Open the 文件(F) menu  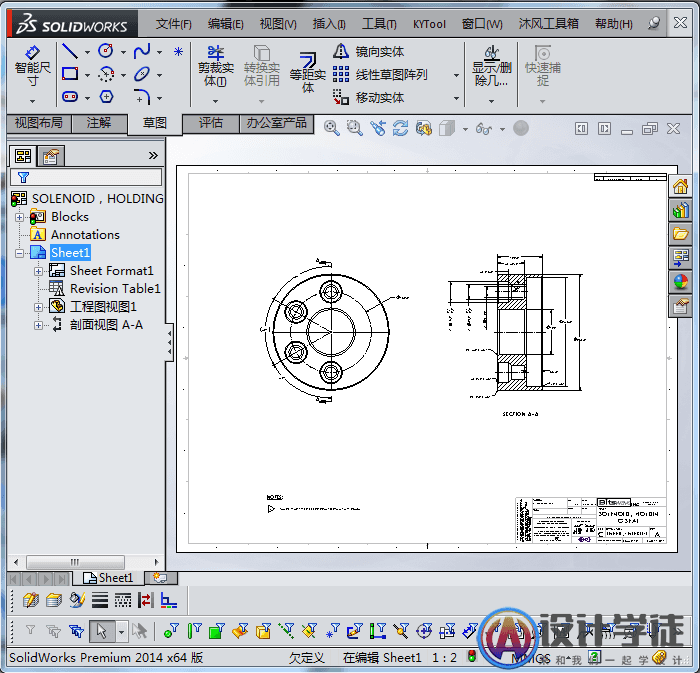pos(174,24)
